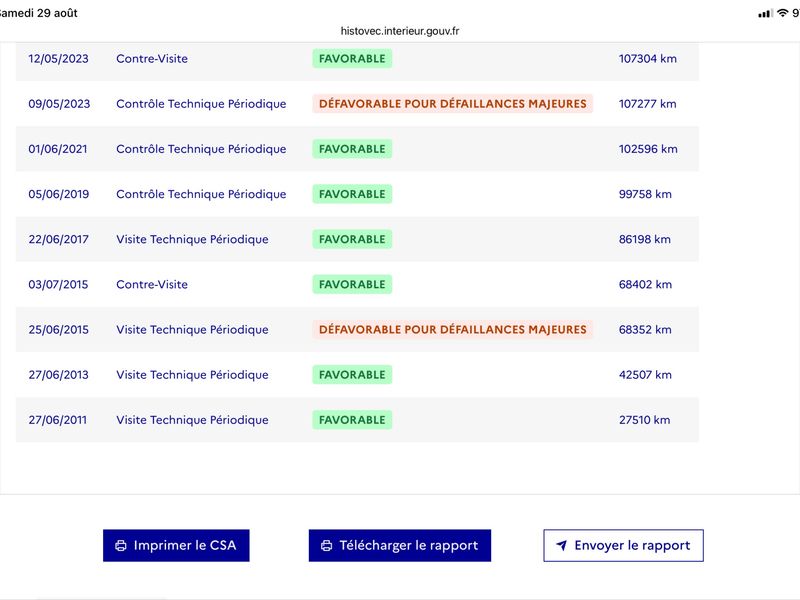Tap the Wi-Fi status icon
800x600 pixels.
[782, 13]
